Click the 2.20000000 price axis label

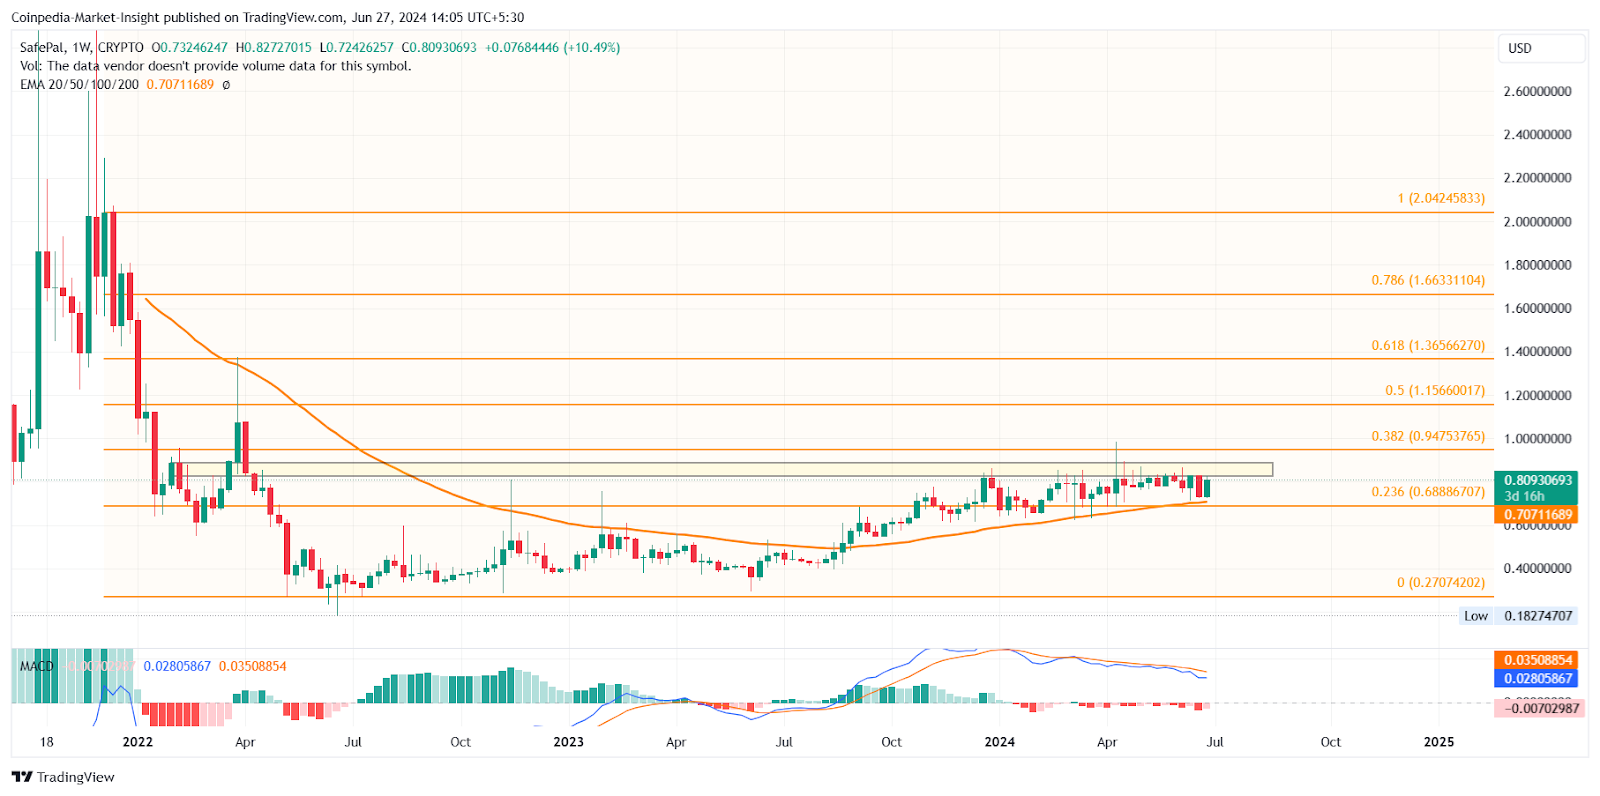(1537, 178)
